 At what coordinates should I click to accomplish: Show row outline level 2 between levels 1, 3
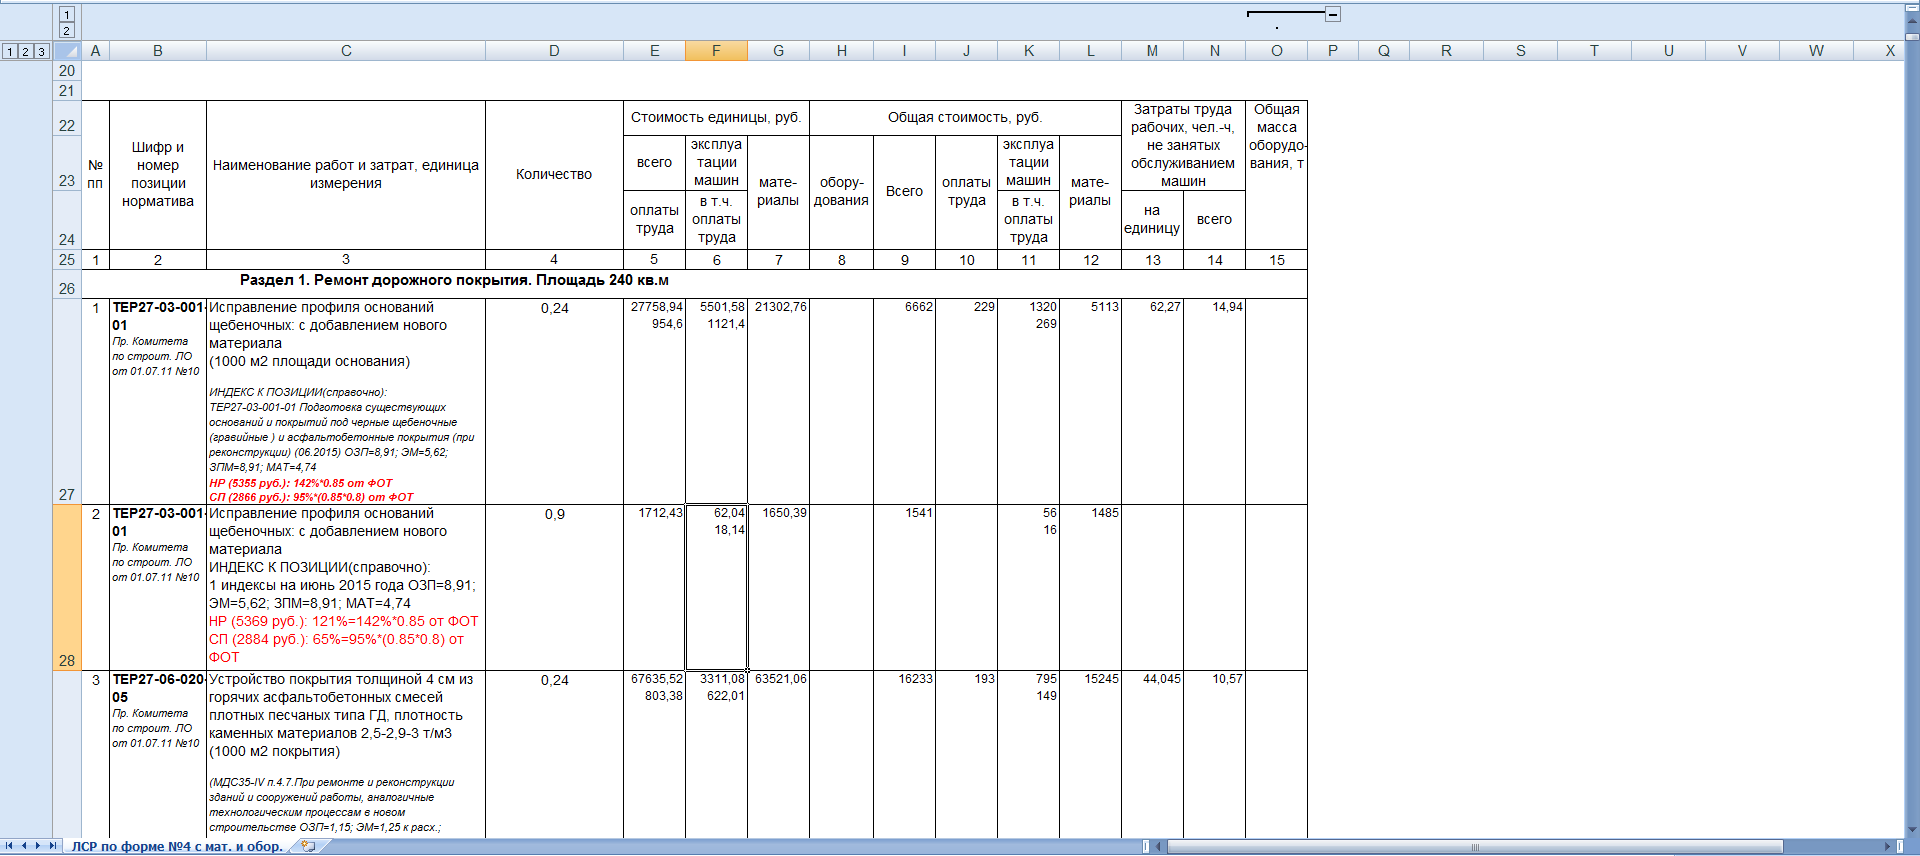pyautogui.click(x=25, y=51)
